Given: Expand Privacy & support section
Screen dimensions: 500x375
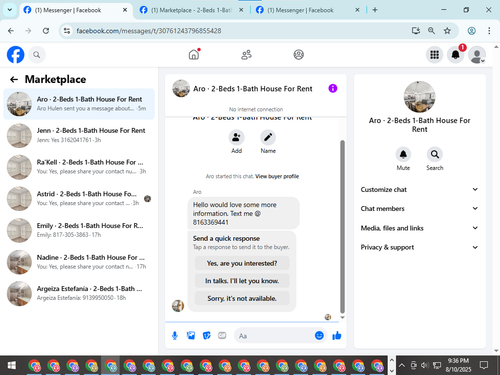Looking at the screenshot, I should click(x=419, y=247).
